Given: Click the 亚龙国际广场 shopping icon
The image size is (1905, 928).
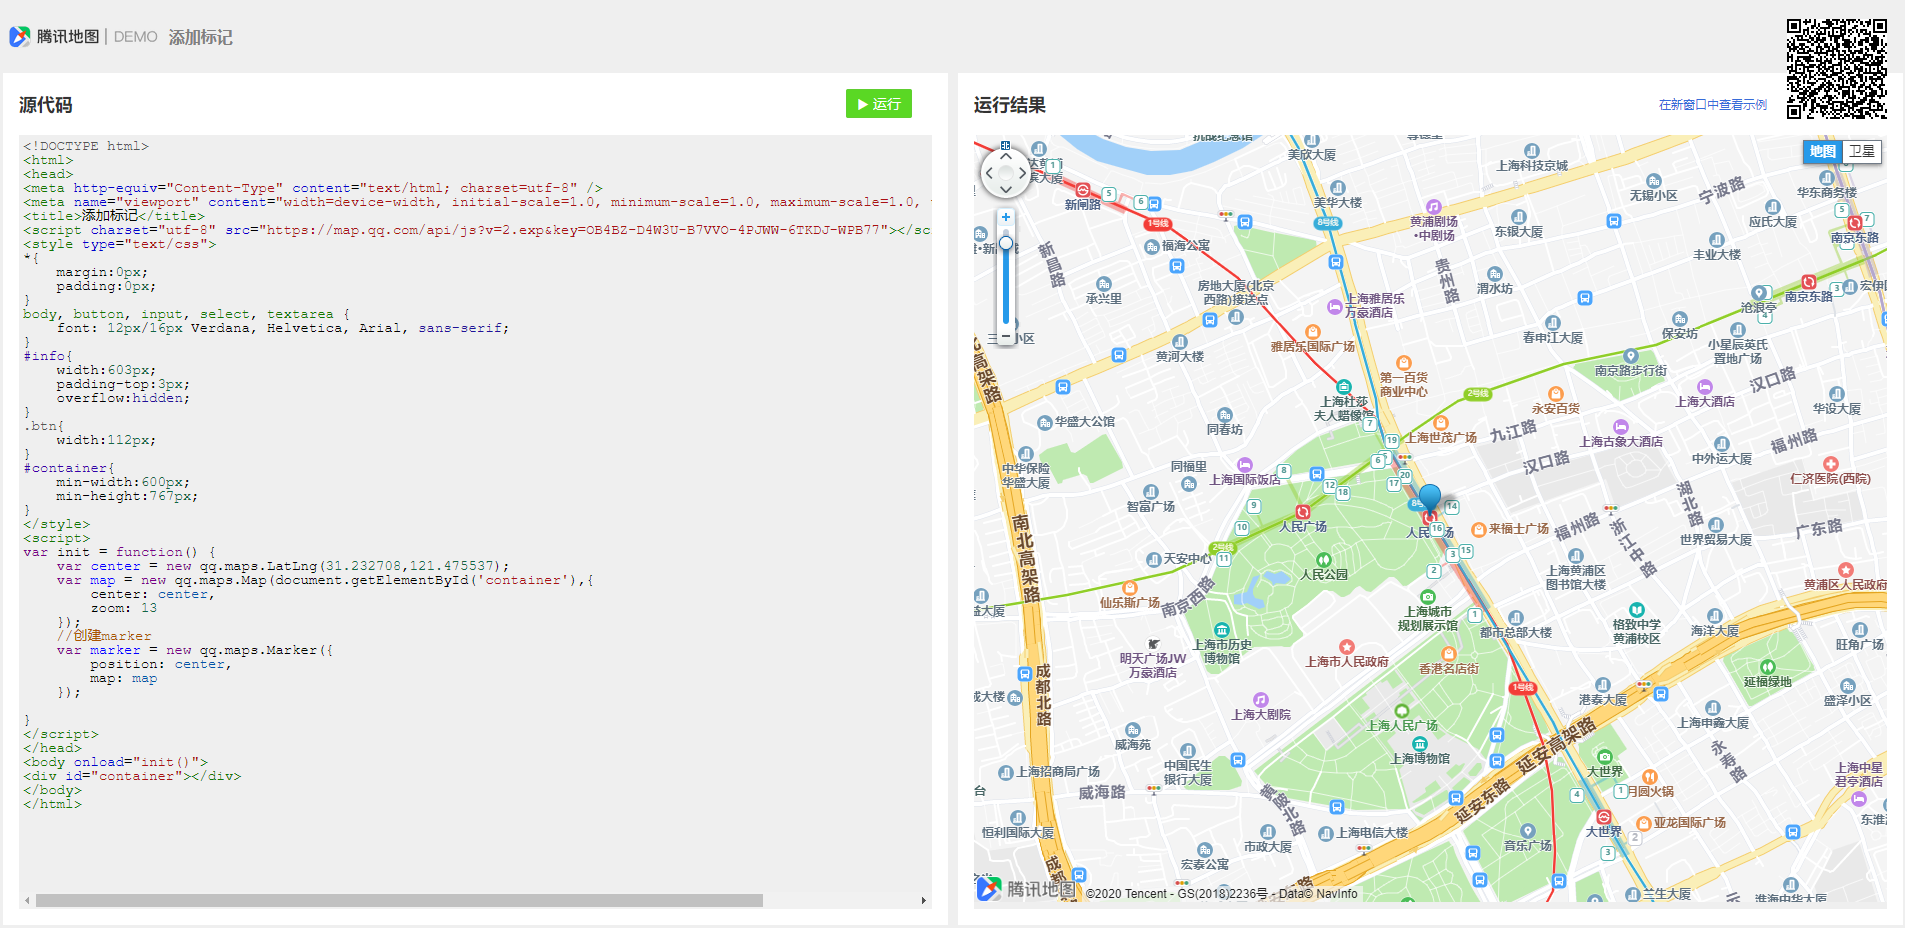Looking at the screenshot, I should (1643, 823).
